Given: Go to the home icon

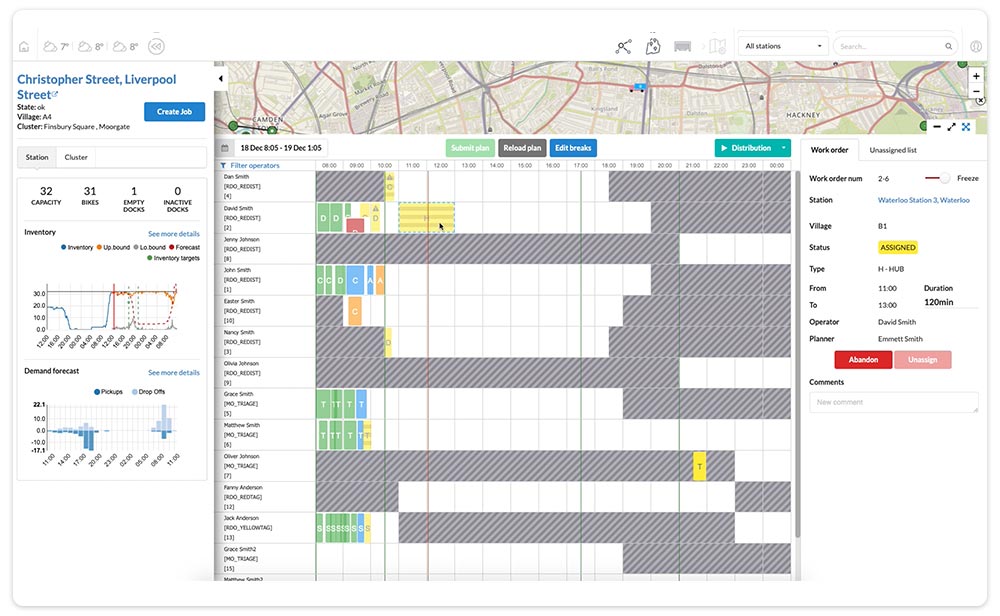Looking at the screenshot, I should [24, 47].
